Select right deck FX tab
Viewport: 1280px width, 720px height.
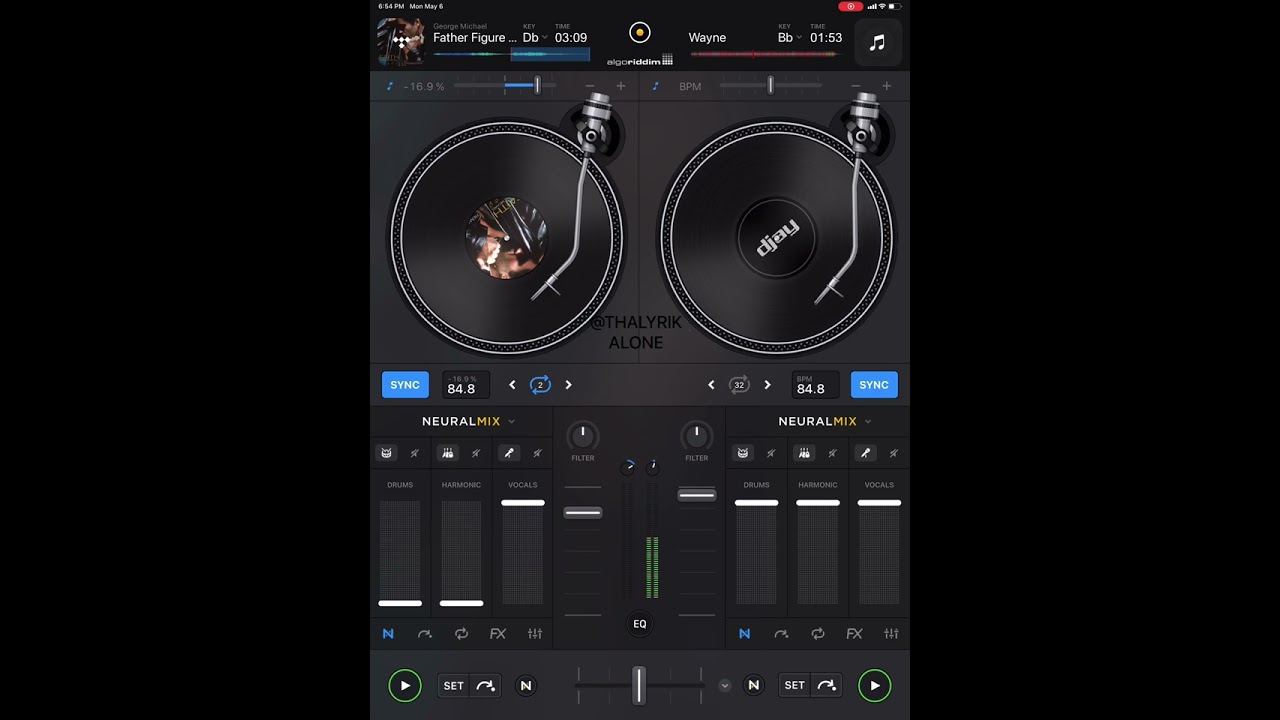pos(854,634)
